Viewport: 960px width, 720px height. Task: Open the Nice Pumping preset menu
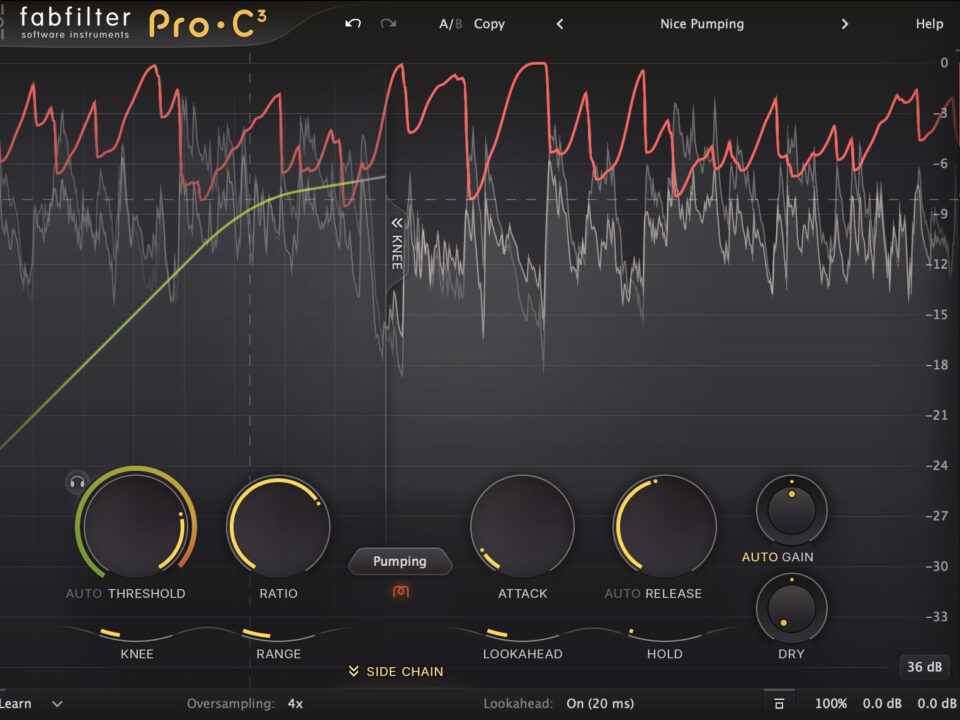702,24
